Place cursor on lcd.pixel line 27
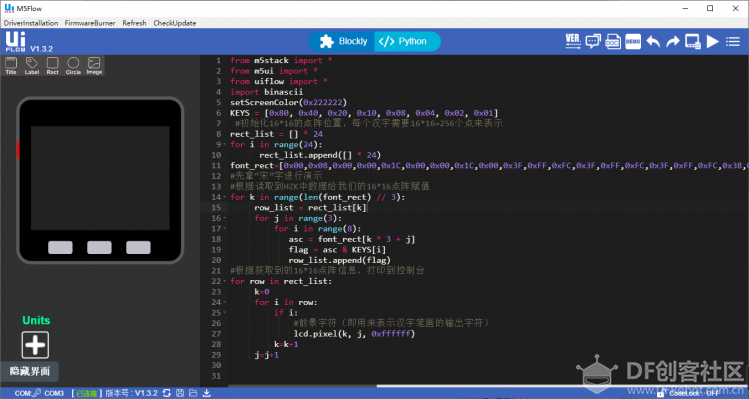 [354, 334]
